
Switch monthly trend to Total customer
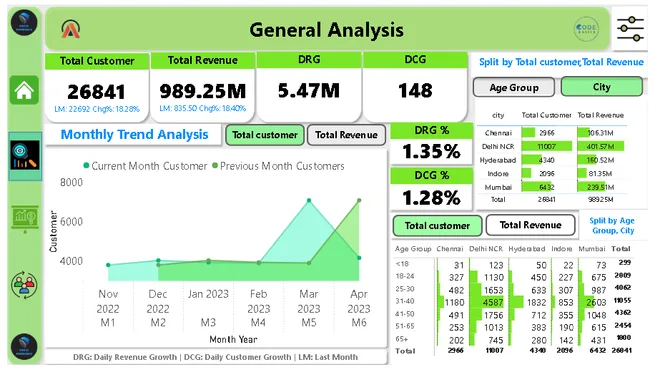[x=265, y=135]
